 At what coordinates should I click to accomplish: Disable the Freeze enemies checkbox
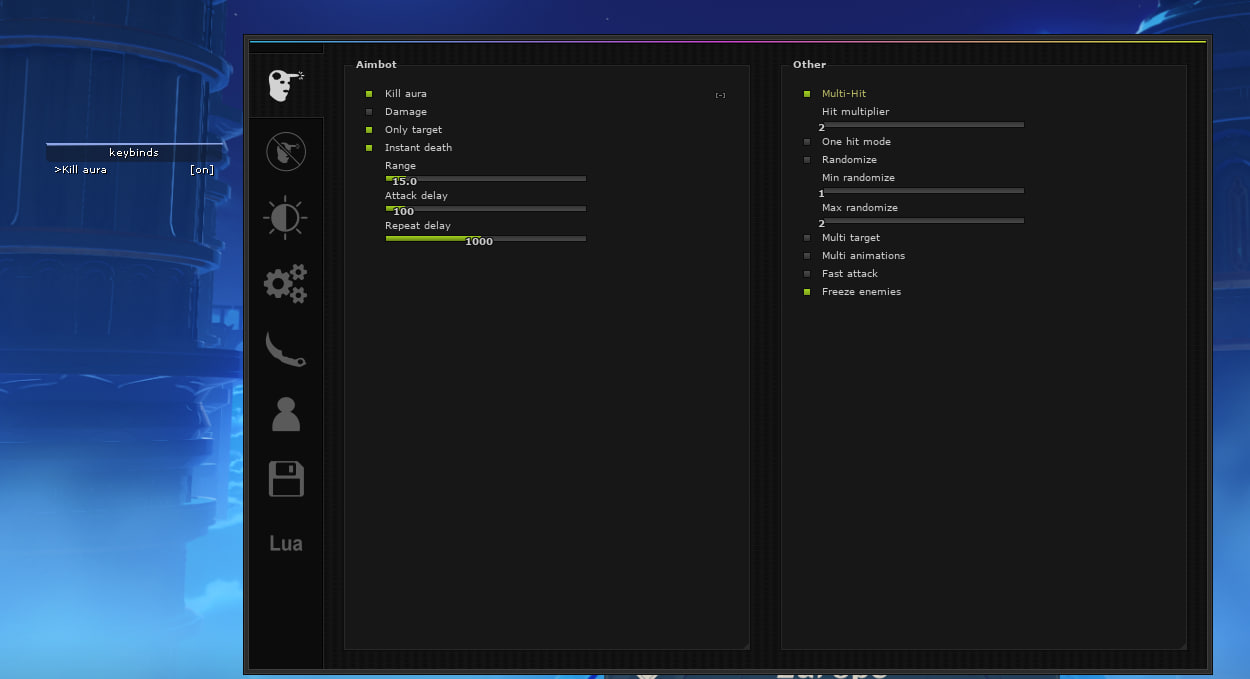807,292
